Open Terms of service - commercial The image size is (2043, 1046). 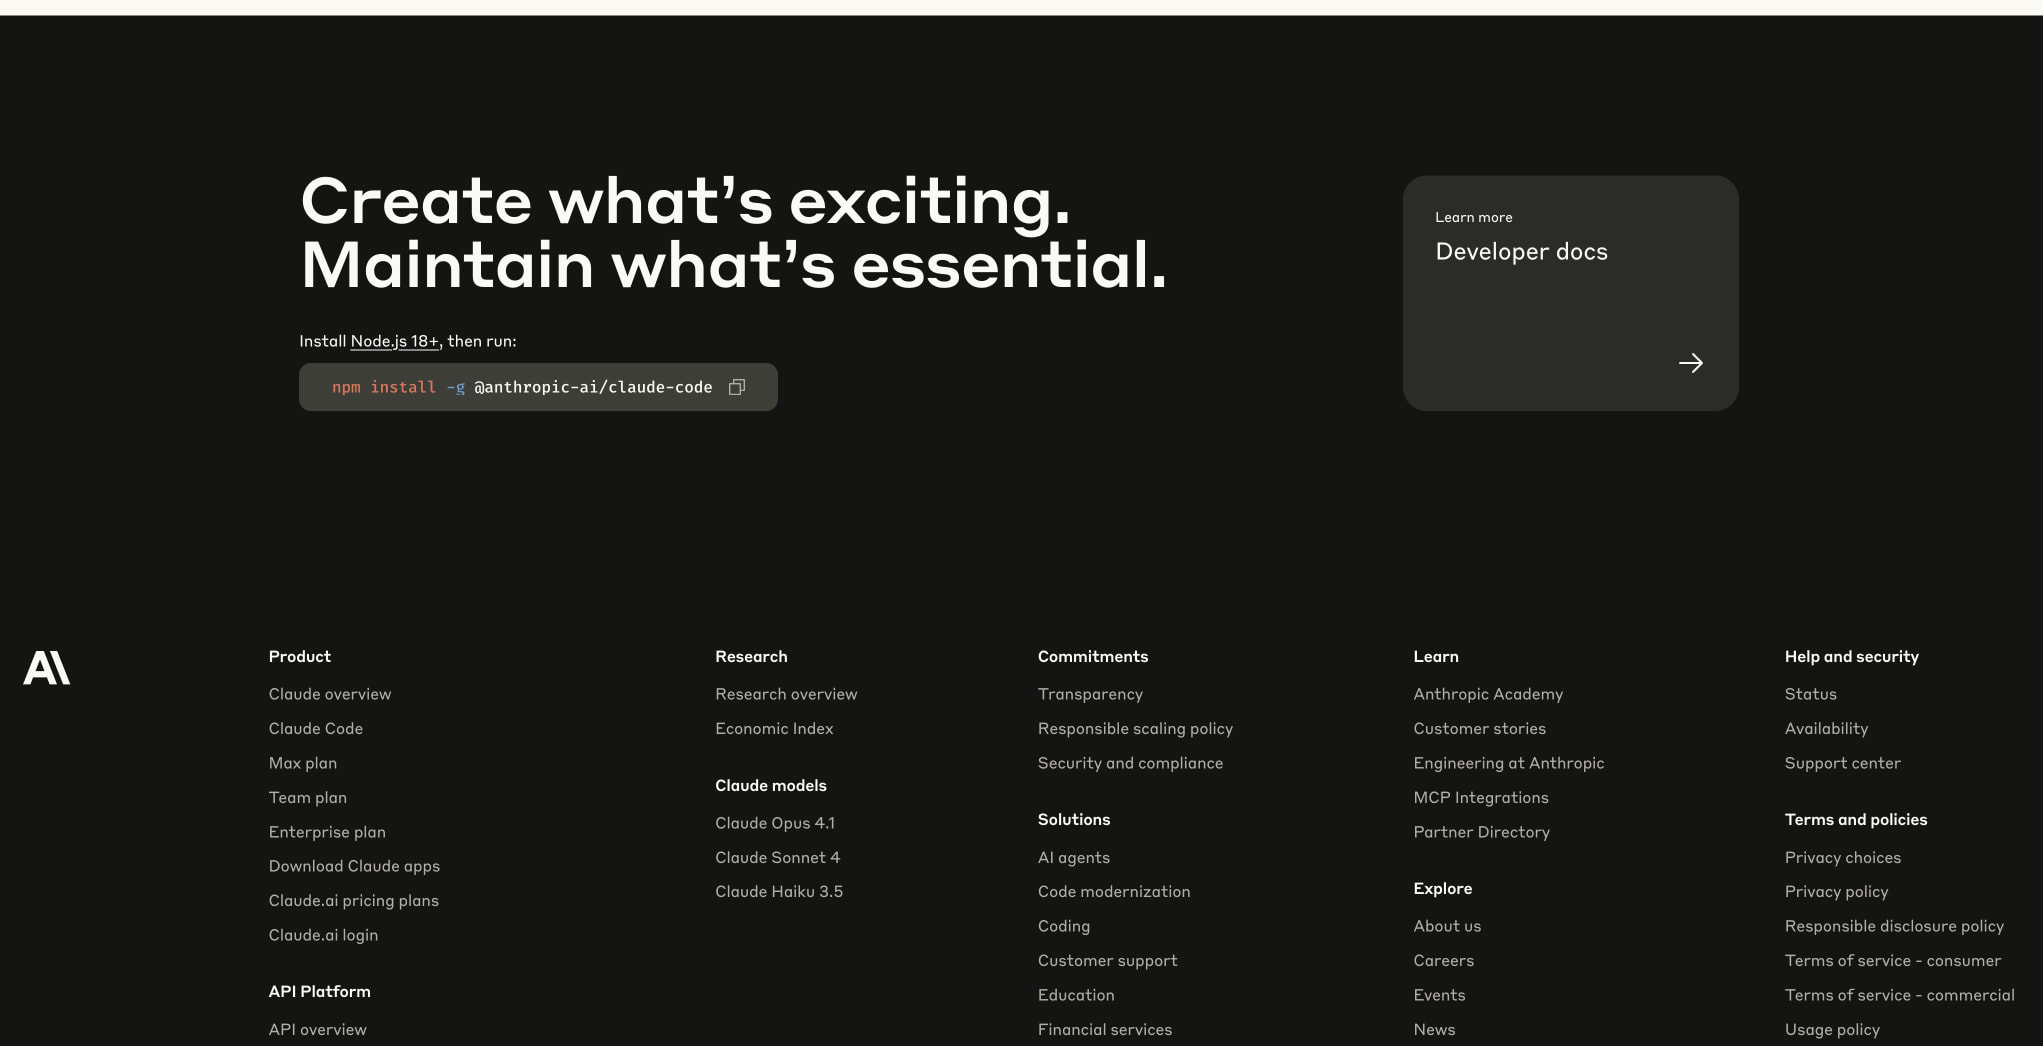[x=1900, y=995]
